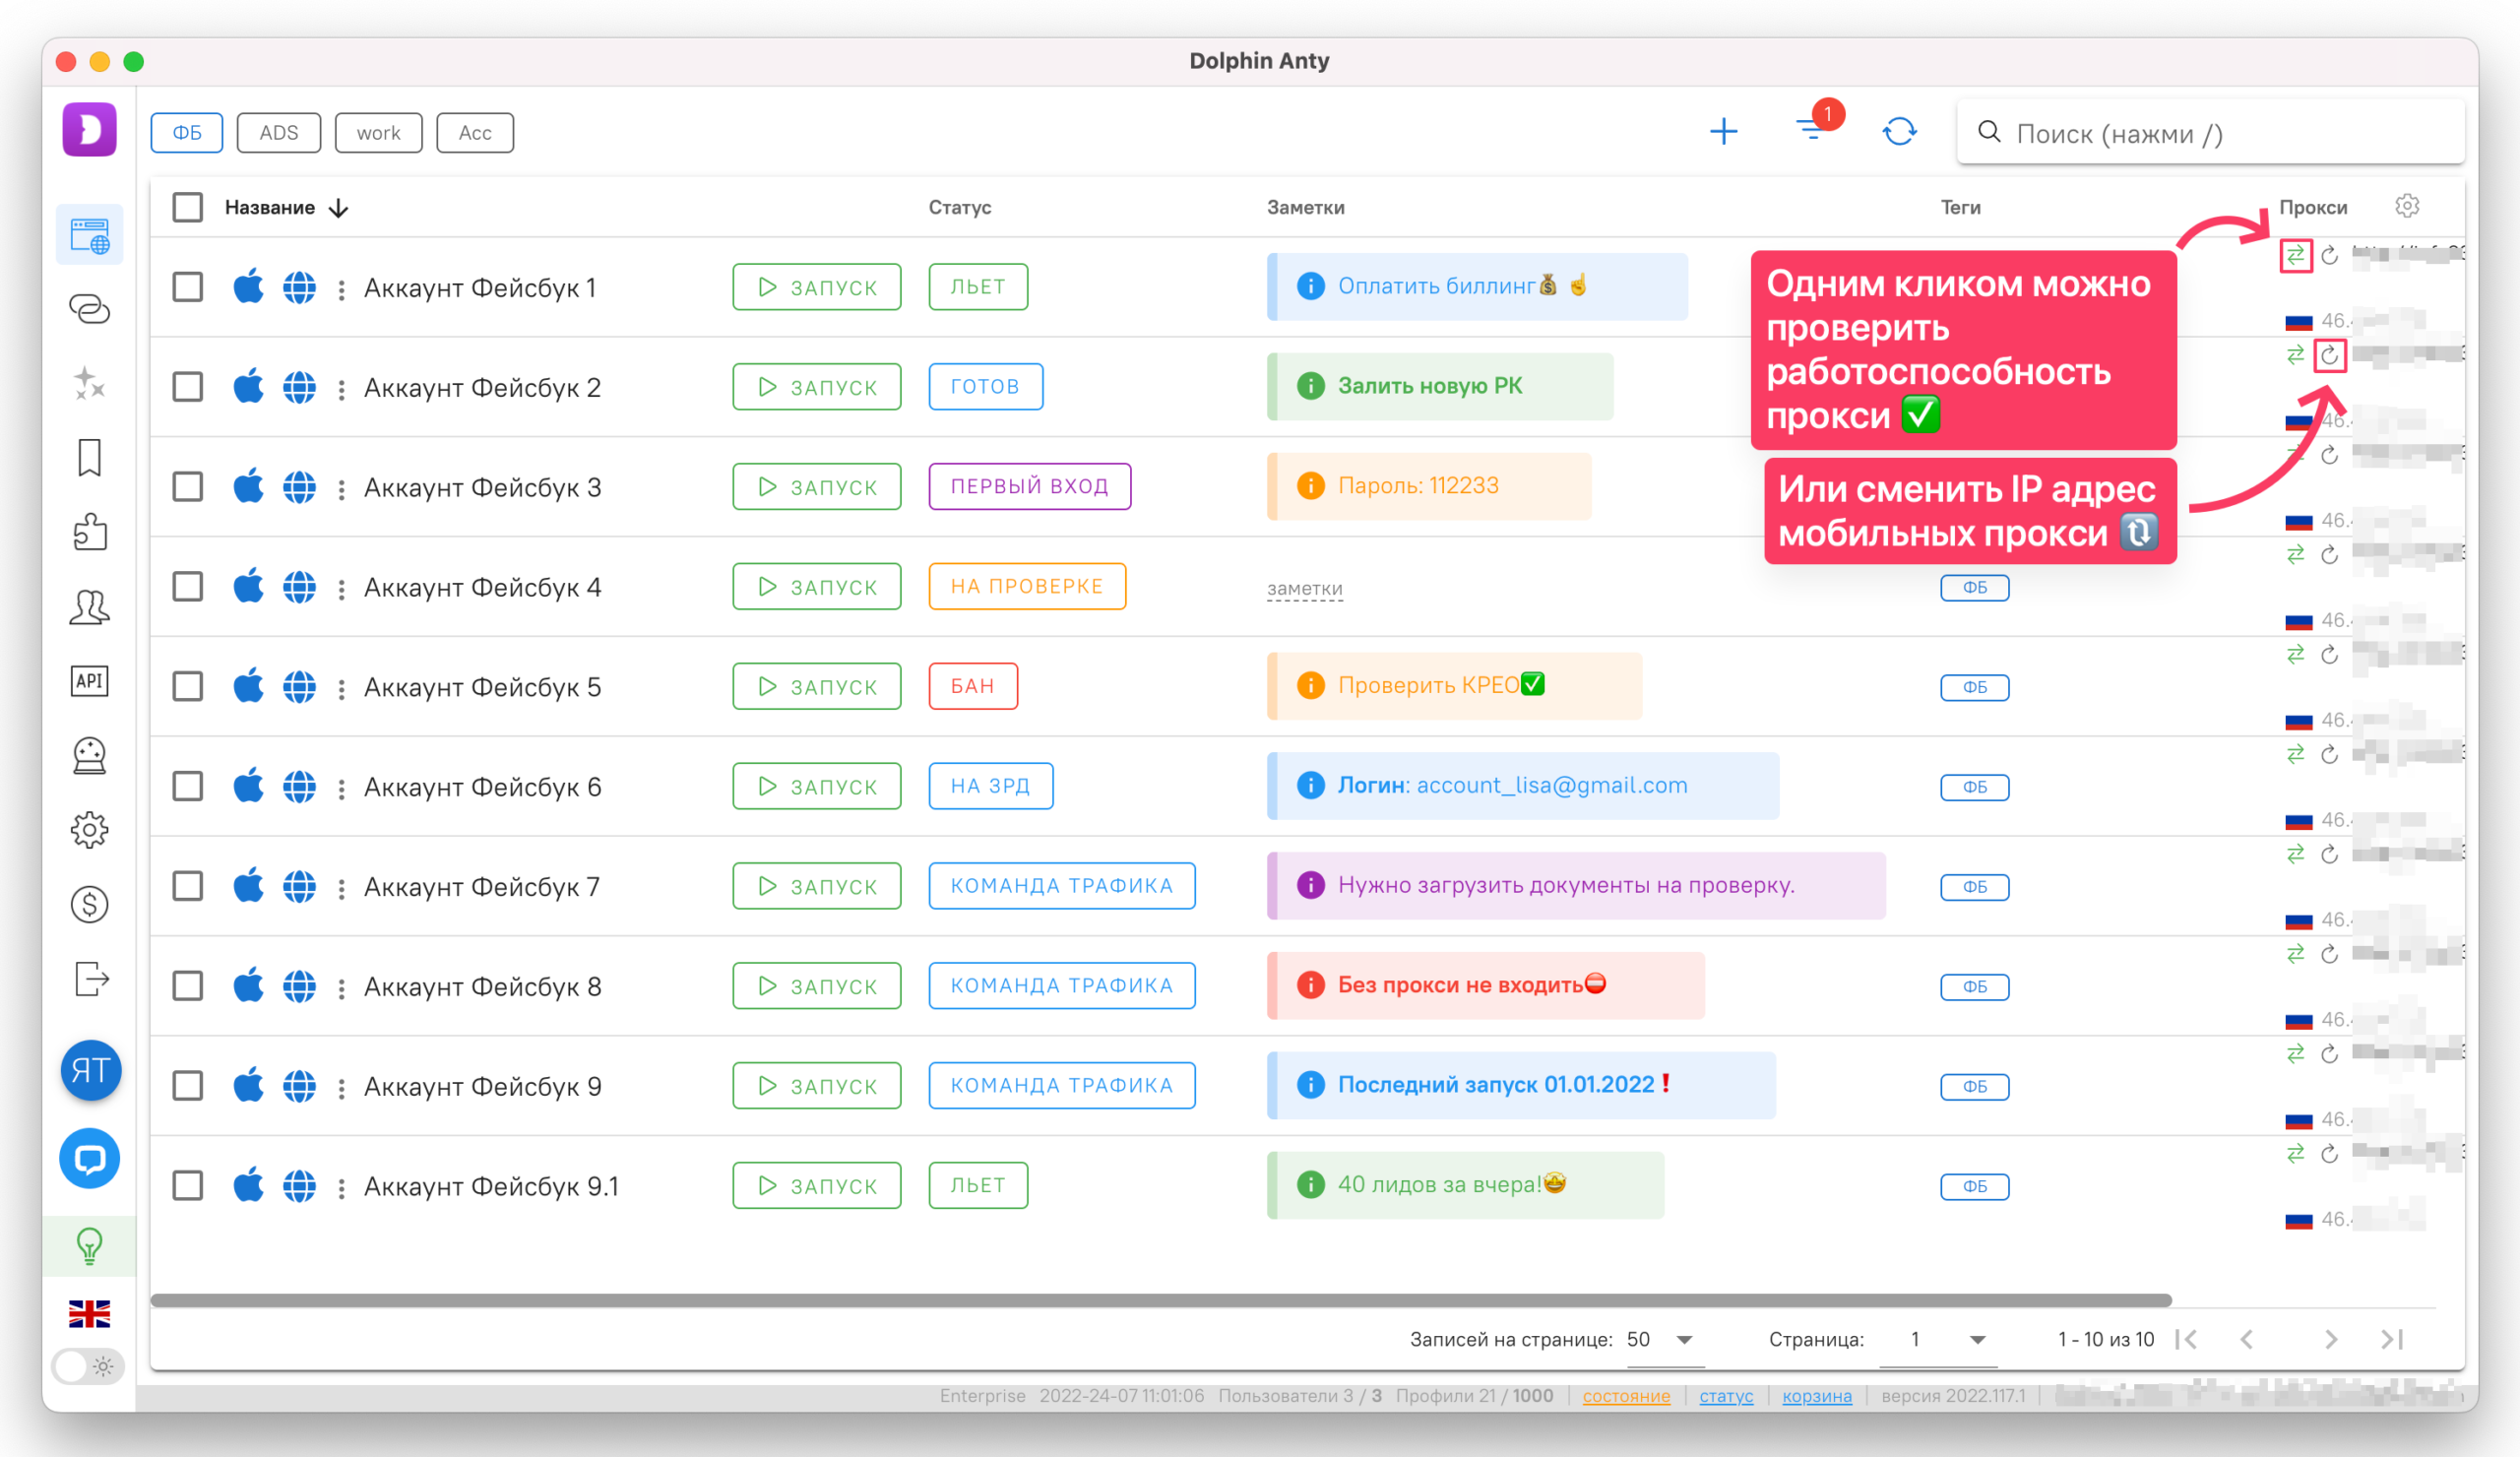The height and width of the screenshot is (1457, 2520).
Task: Open the корзина link in status bar
Action: (1816, 1396)
